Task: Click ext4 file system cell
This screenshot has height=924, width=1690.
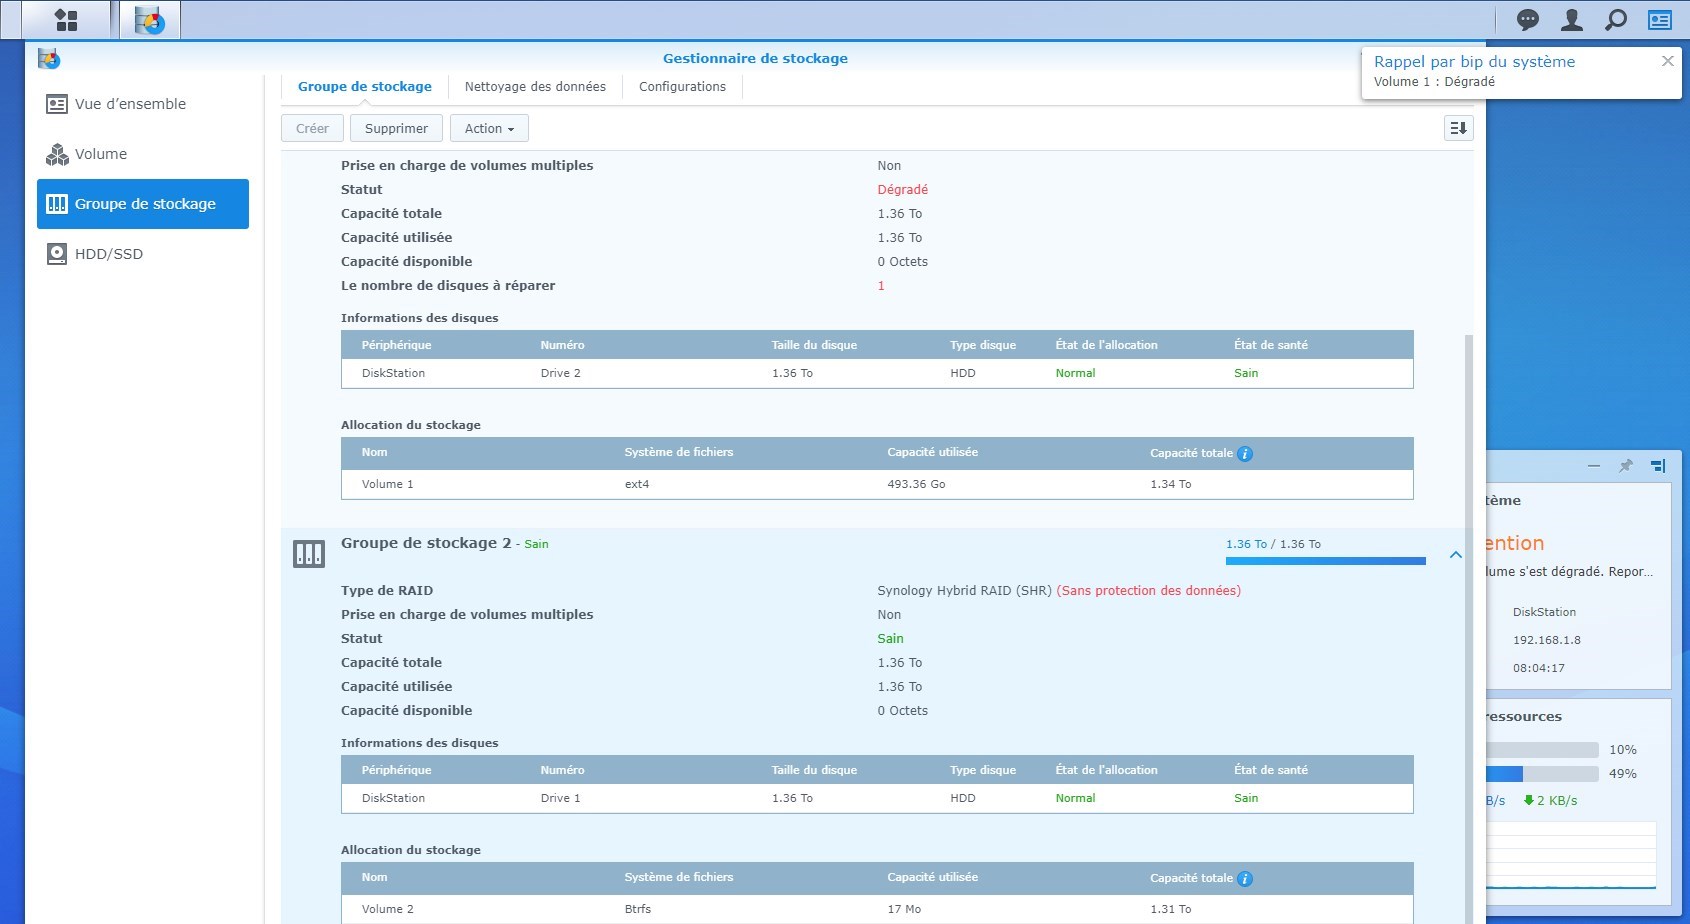Action: coord(637,484)
